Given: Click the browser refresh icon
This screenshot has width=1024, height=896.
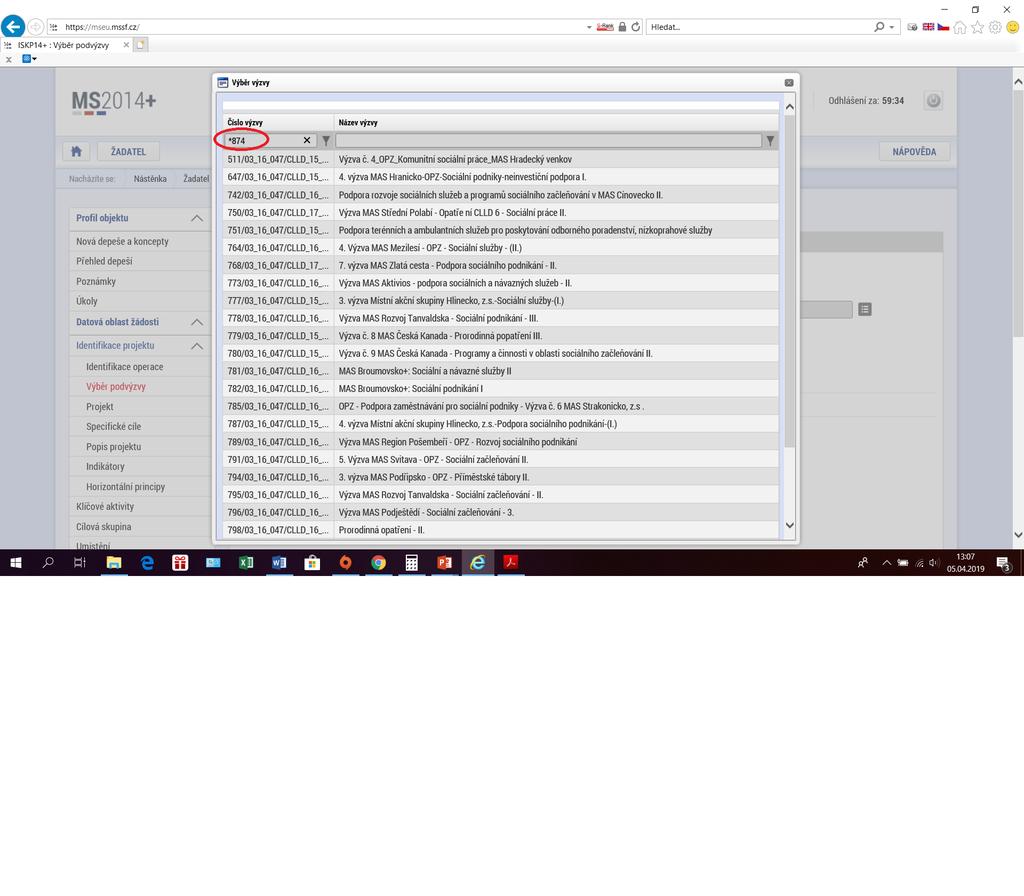Looking at the screenshot, I should click(x=635, y=27).
